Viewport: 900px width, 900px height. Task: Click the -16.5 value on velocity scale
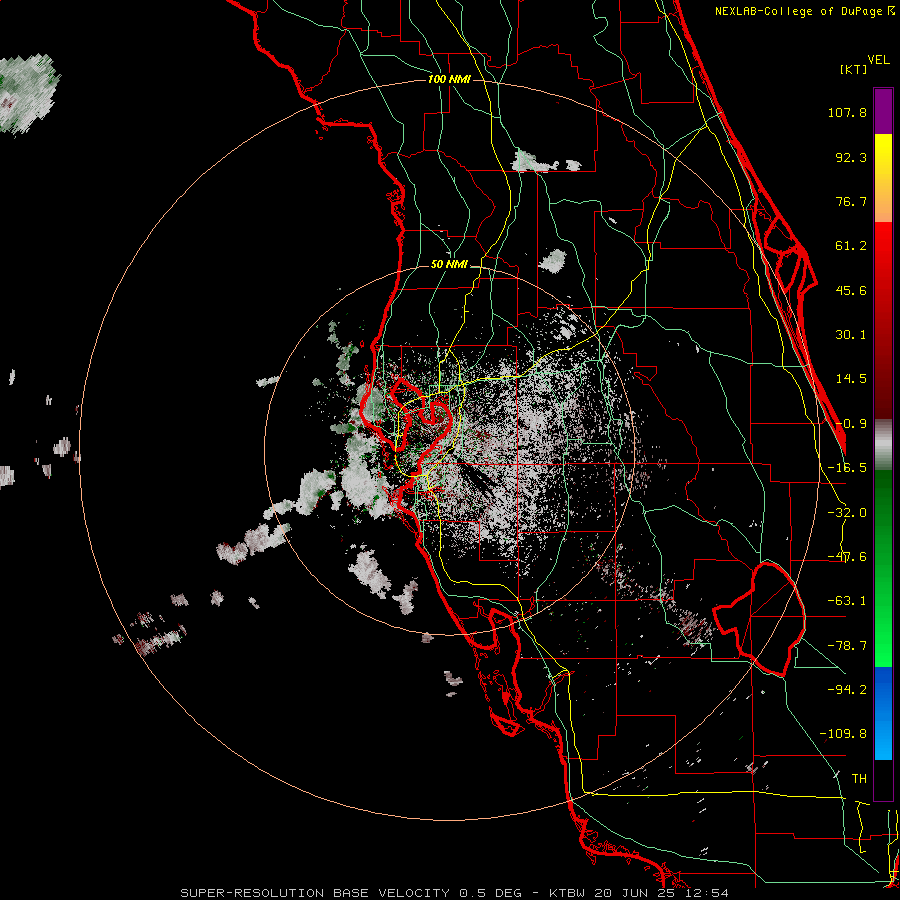coord(847,468)
